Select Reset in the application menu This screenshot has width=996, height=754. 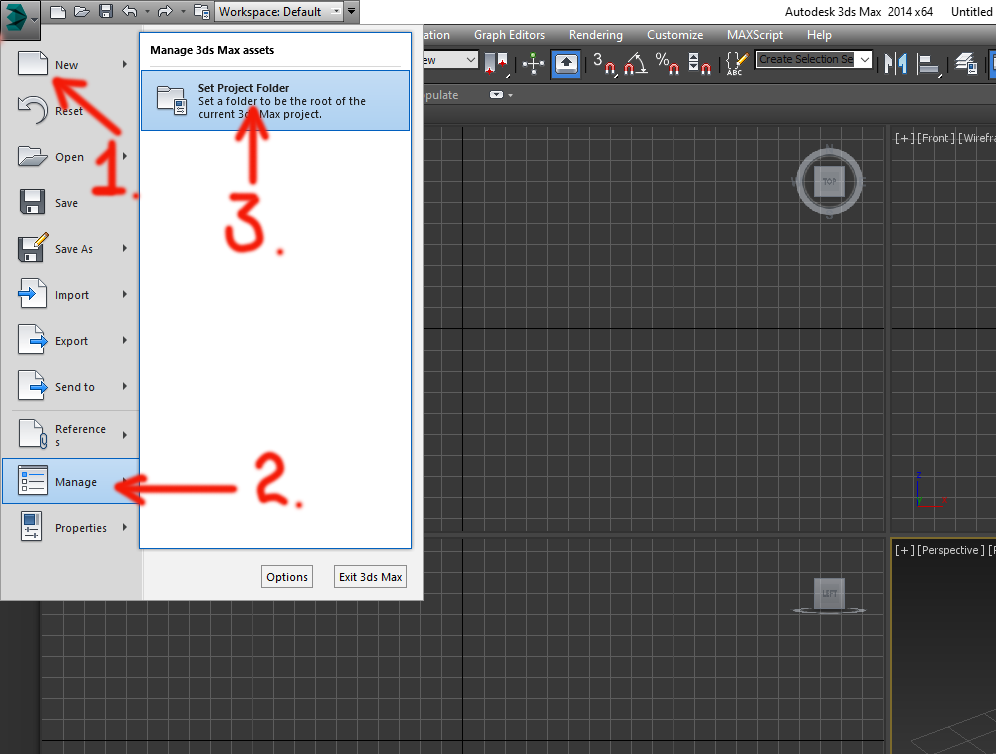(x=71, y=111)
